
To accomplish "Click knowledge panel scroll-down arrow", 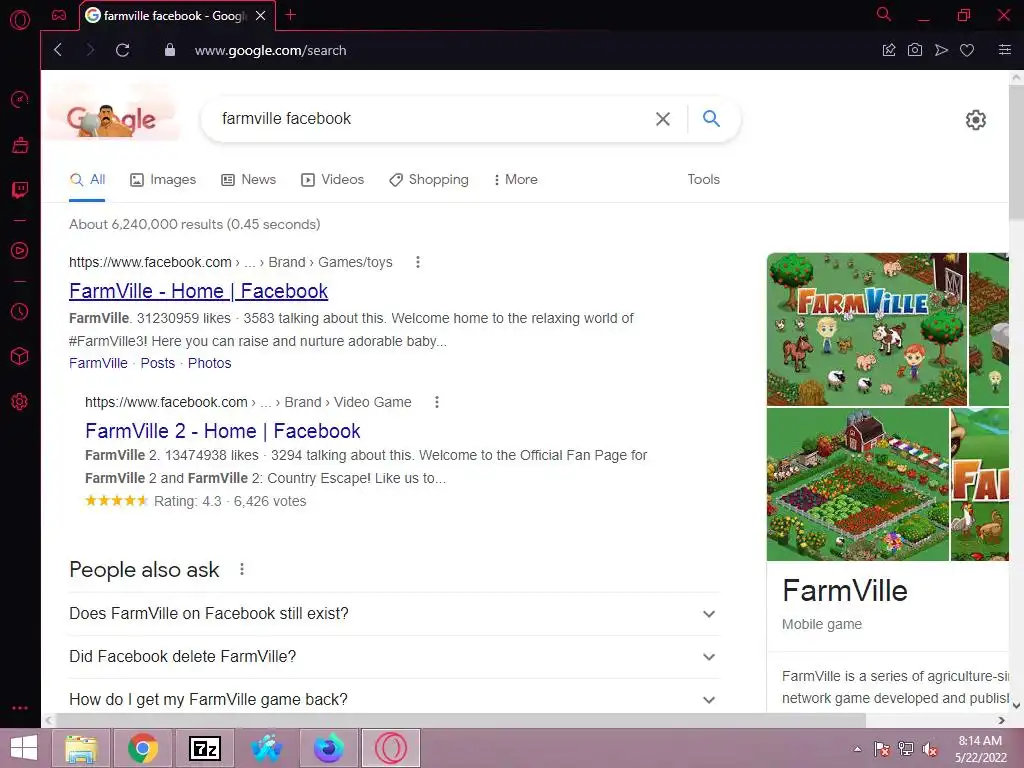I will 1016,705.
